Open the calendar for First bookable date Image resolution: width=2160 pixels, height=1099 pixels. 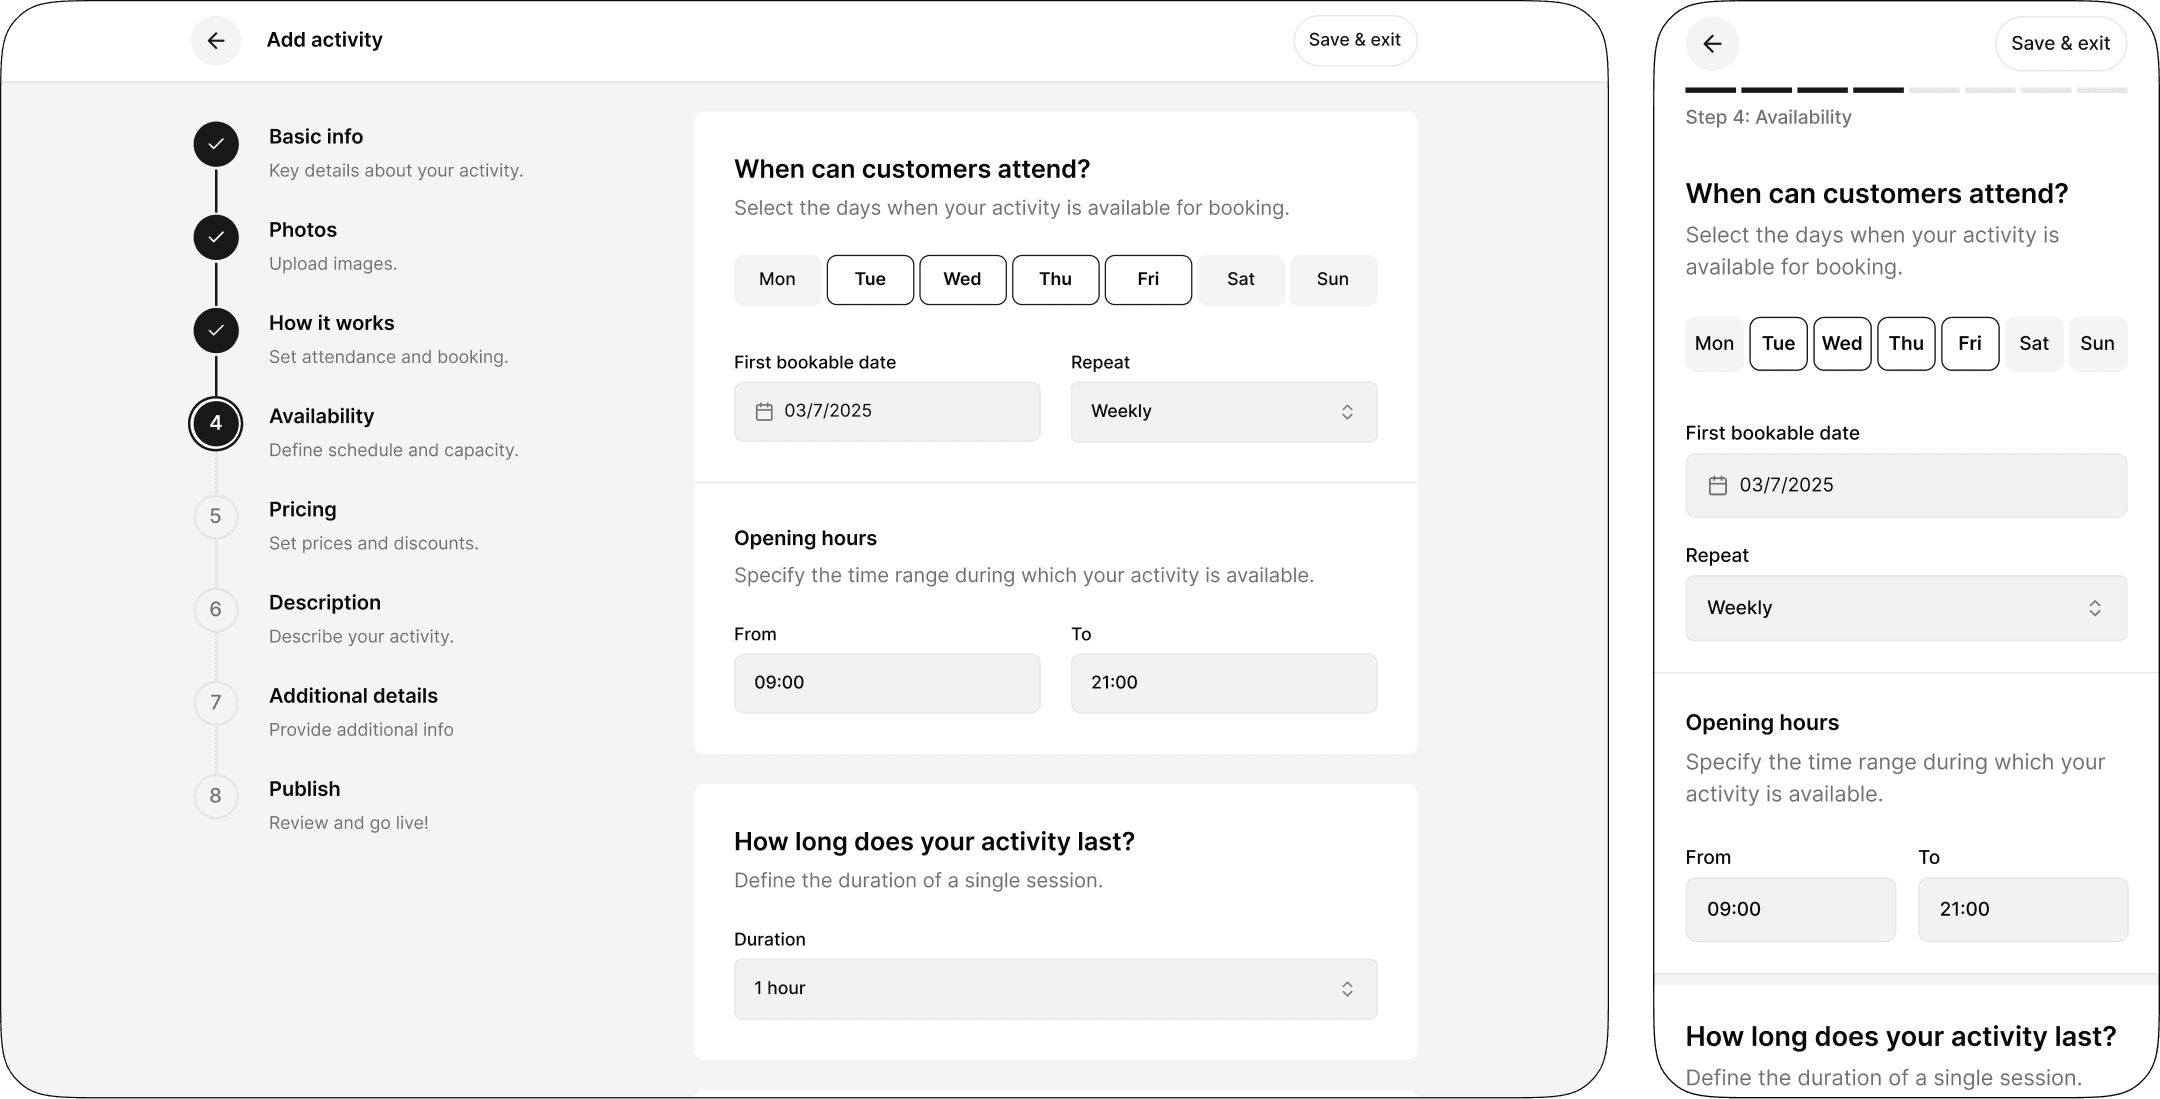click(764, 411)
